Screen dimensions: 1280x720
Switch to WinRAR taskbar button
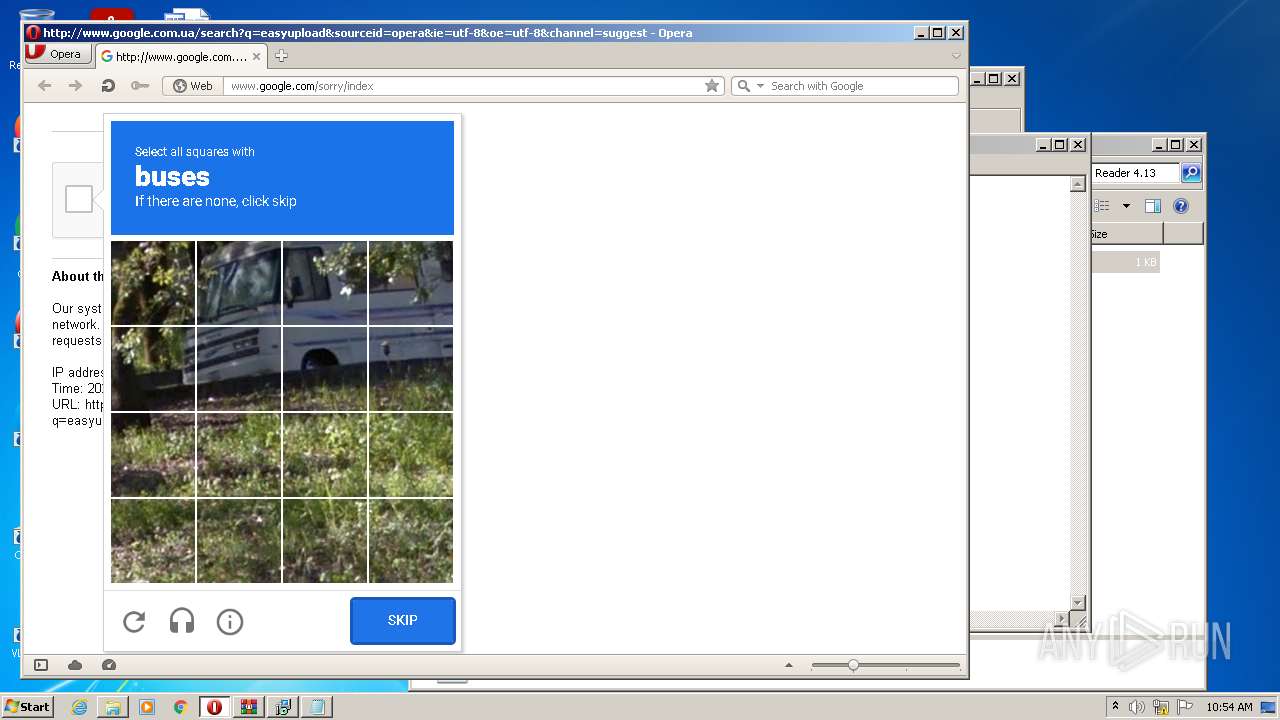click(x=249, y=707)
